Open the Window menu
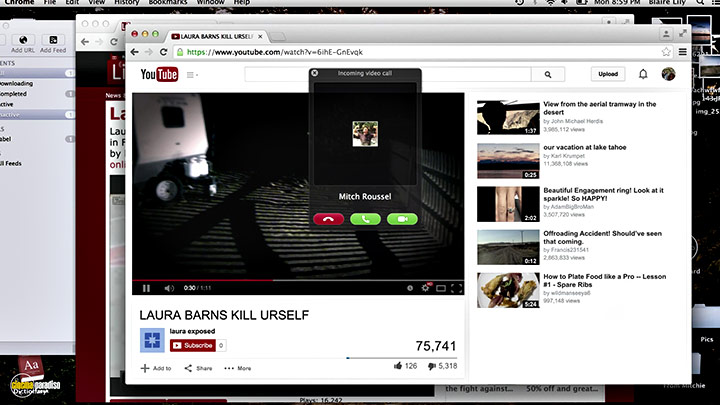The height and width of the screenshot is (405, 720). (210, 2)
